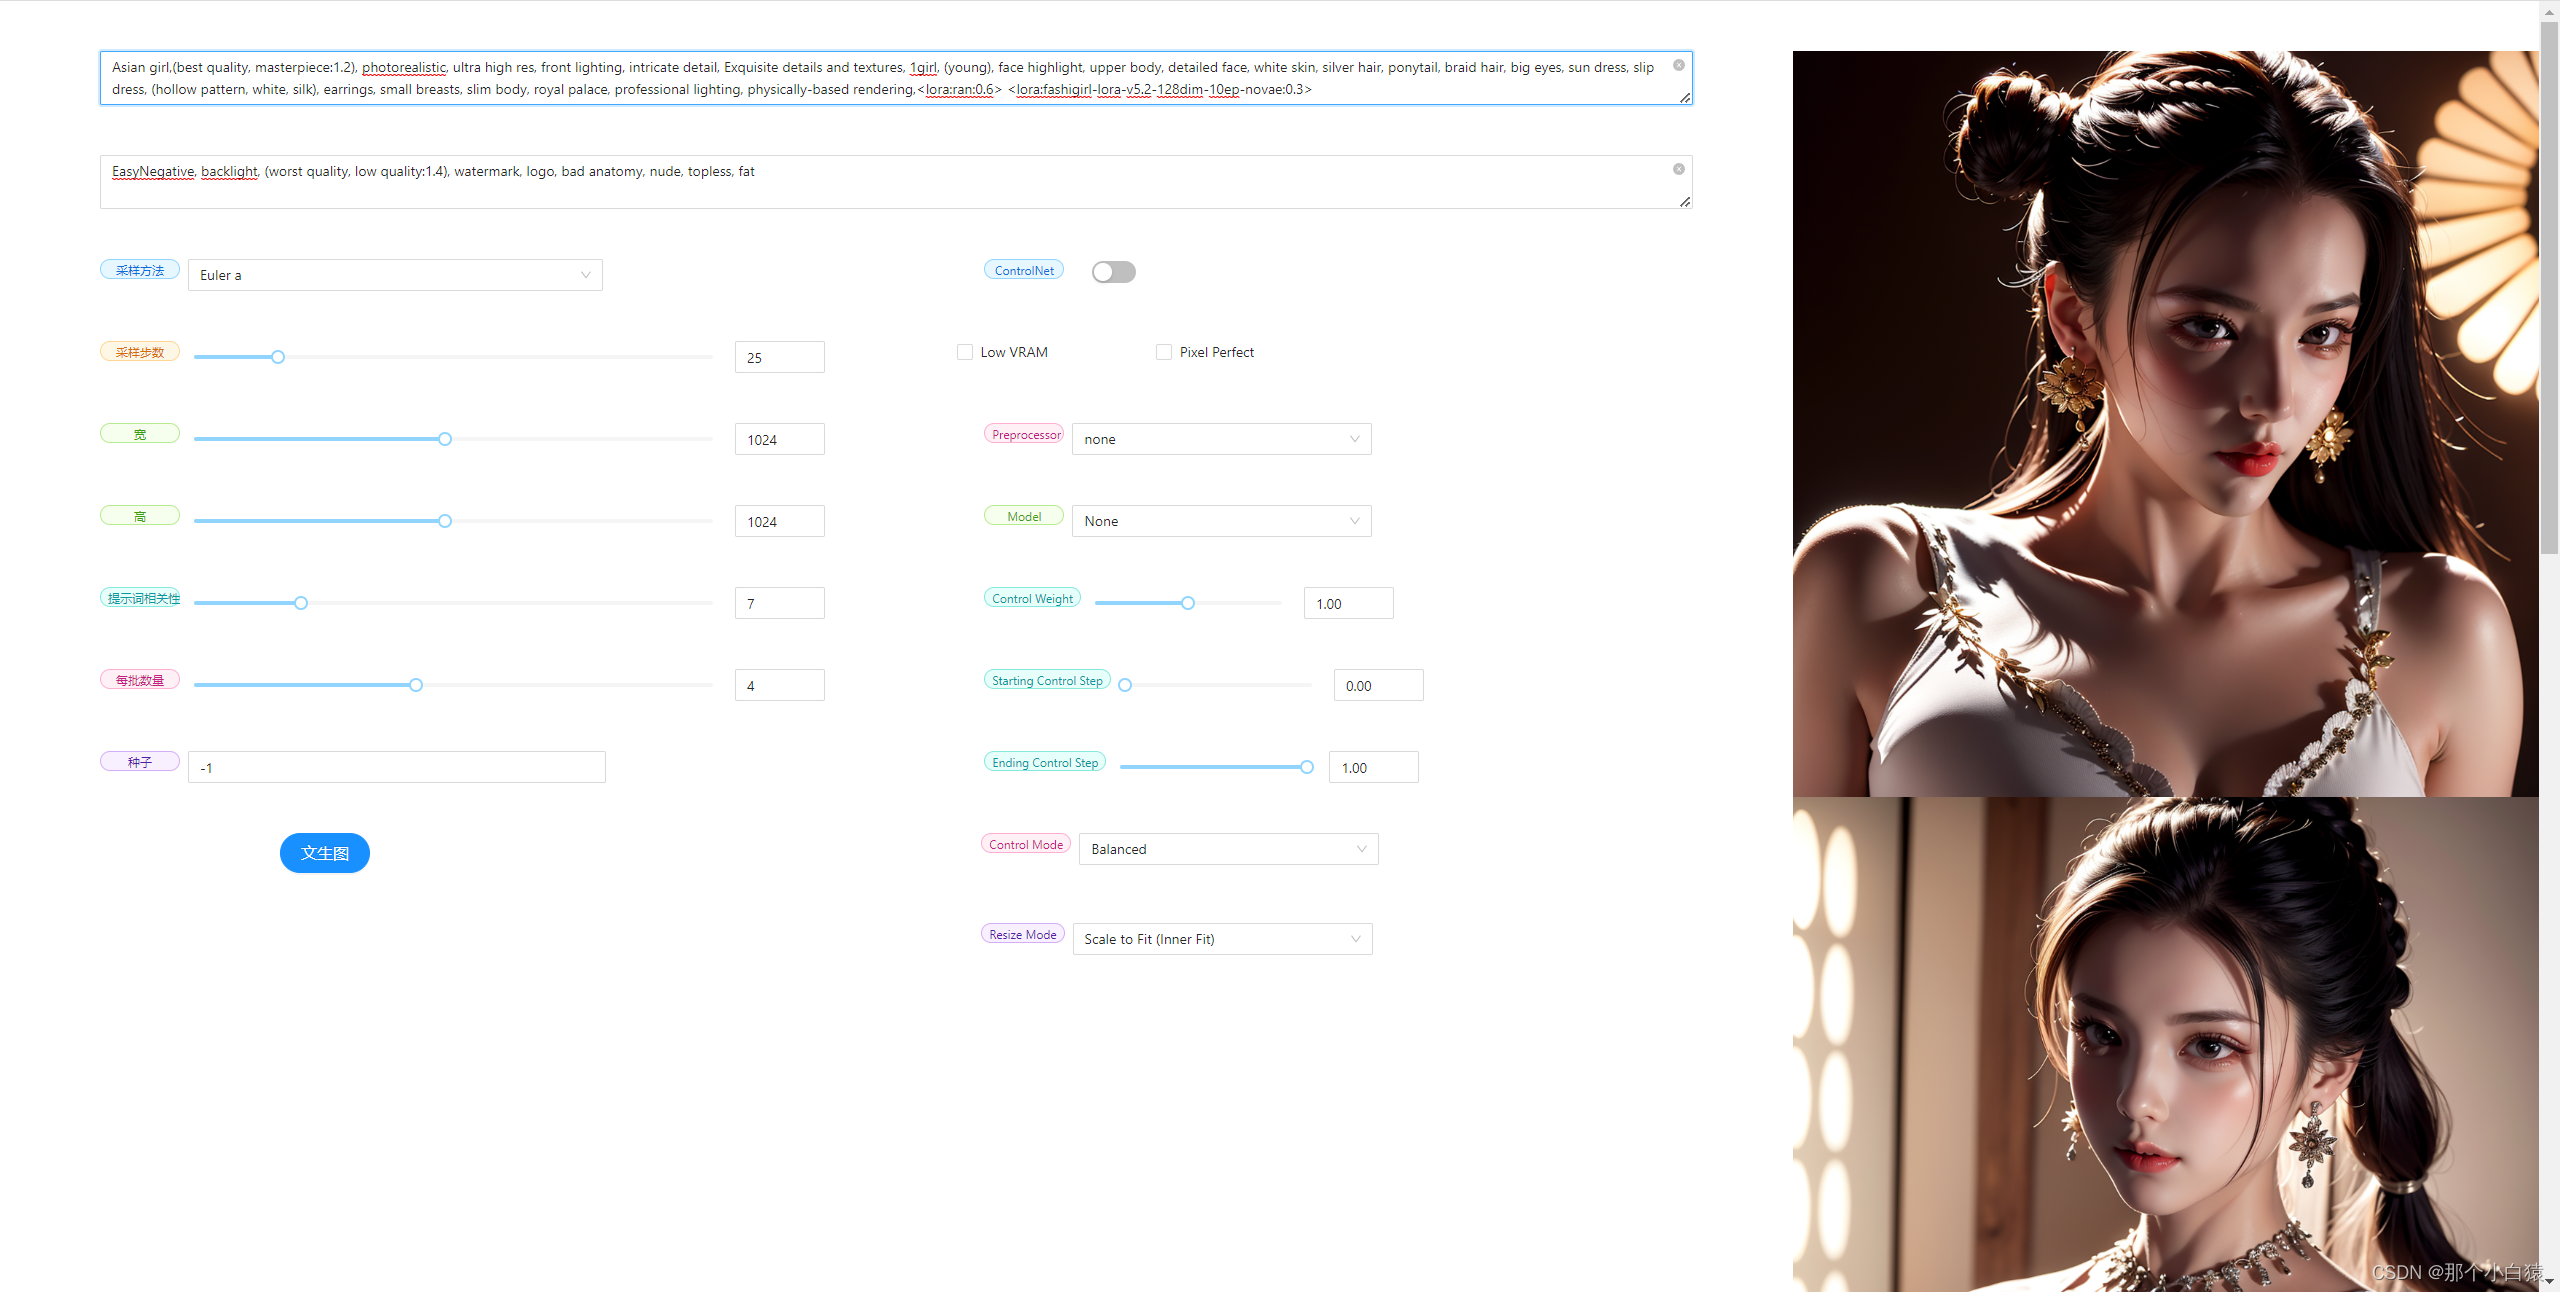Open the Control Mode Balanced dropdown
Screen dimensions: 2560x1292
pos(1226,847)
